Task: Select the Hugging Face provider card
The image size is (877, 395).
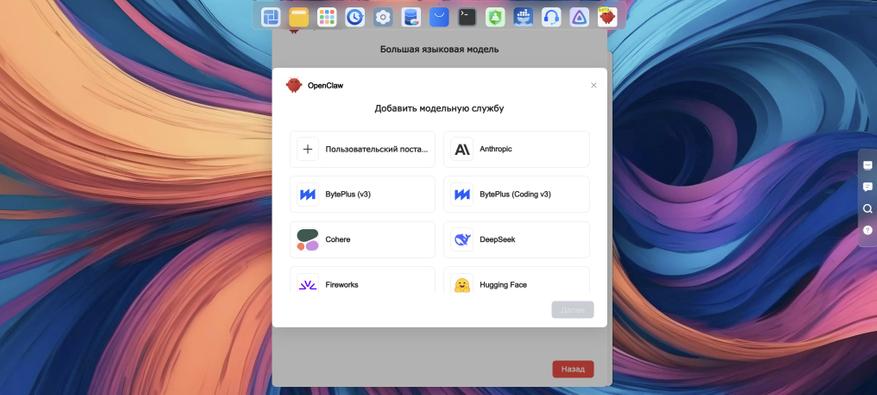Action: 516,280
